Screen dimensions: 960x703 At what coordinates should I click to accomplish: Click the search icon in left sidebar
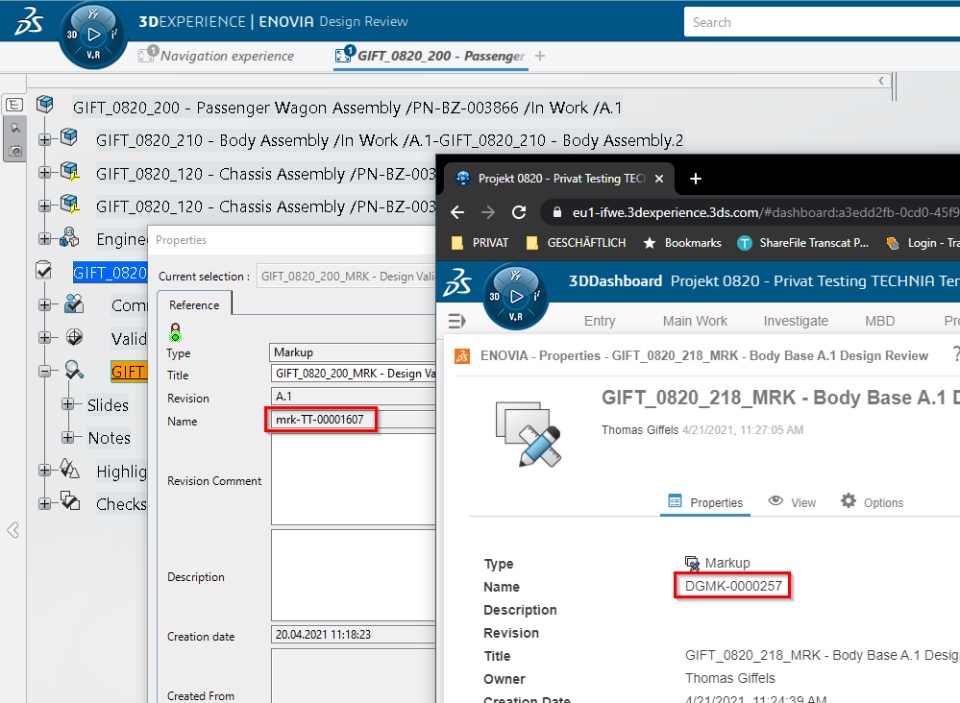[15, 127]
